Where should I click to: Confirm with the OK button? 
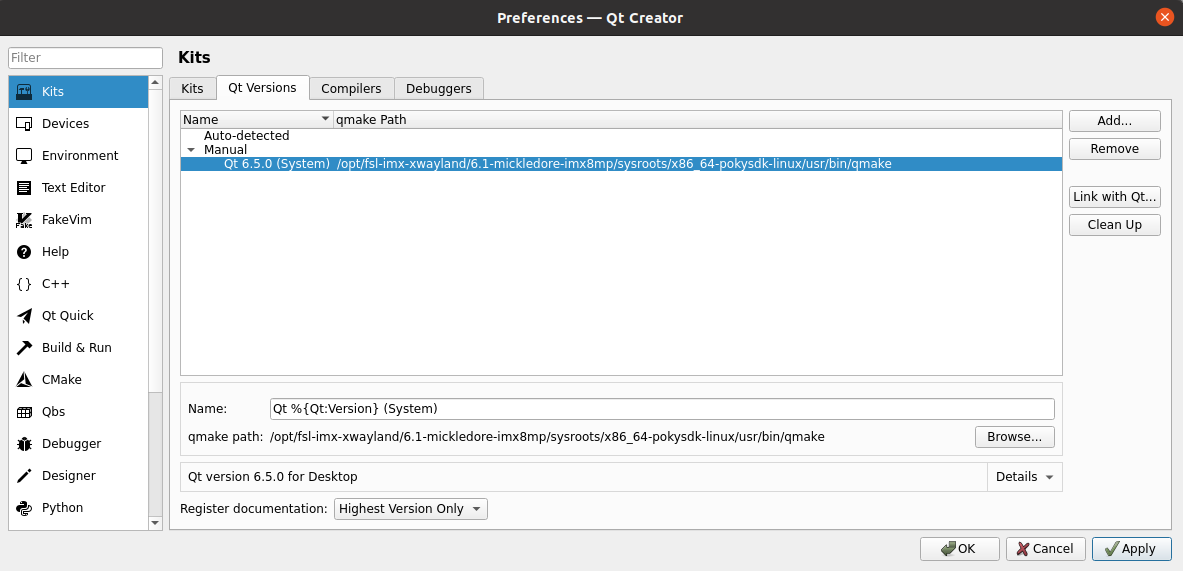tap(960, 549)
